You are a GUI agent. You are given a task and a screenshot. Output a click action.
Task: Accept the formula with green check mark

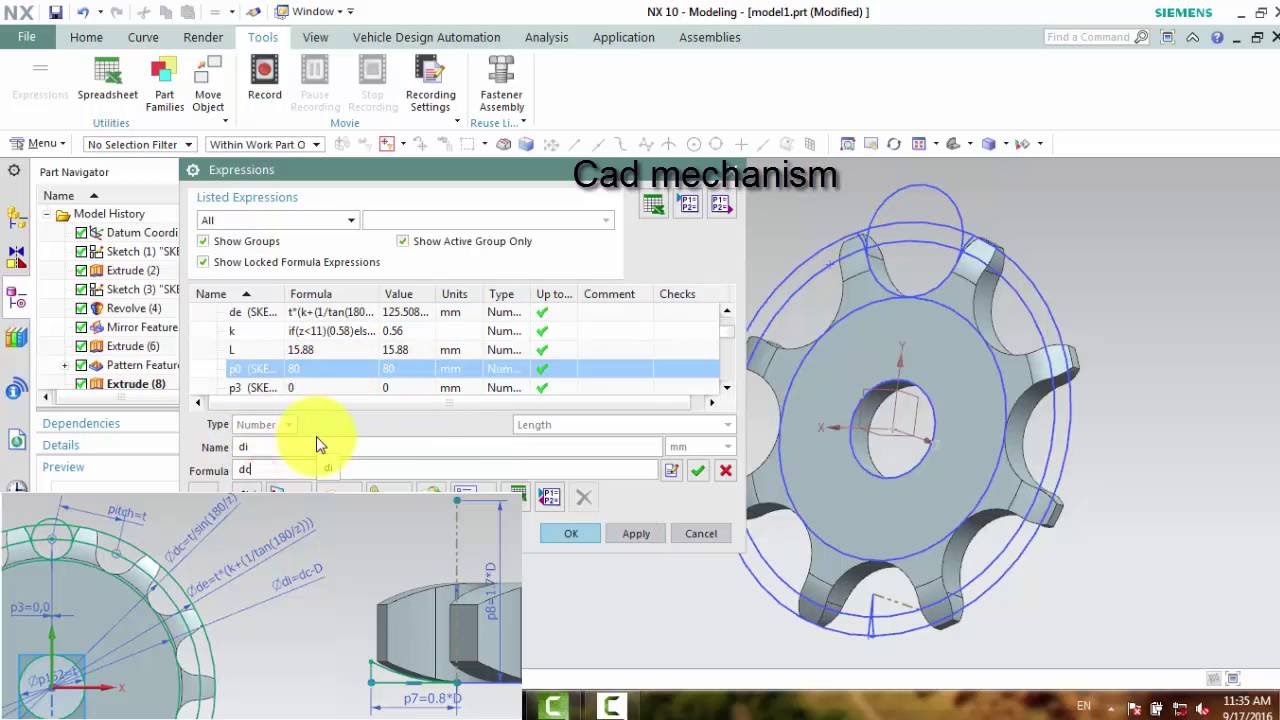[698, 470]
